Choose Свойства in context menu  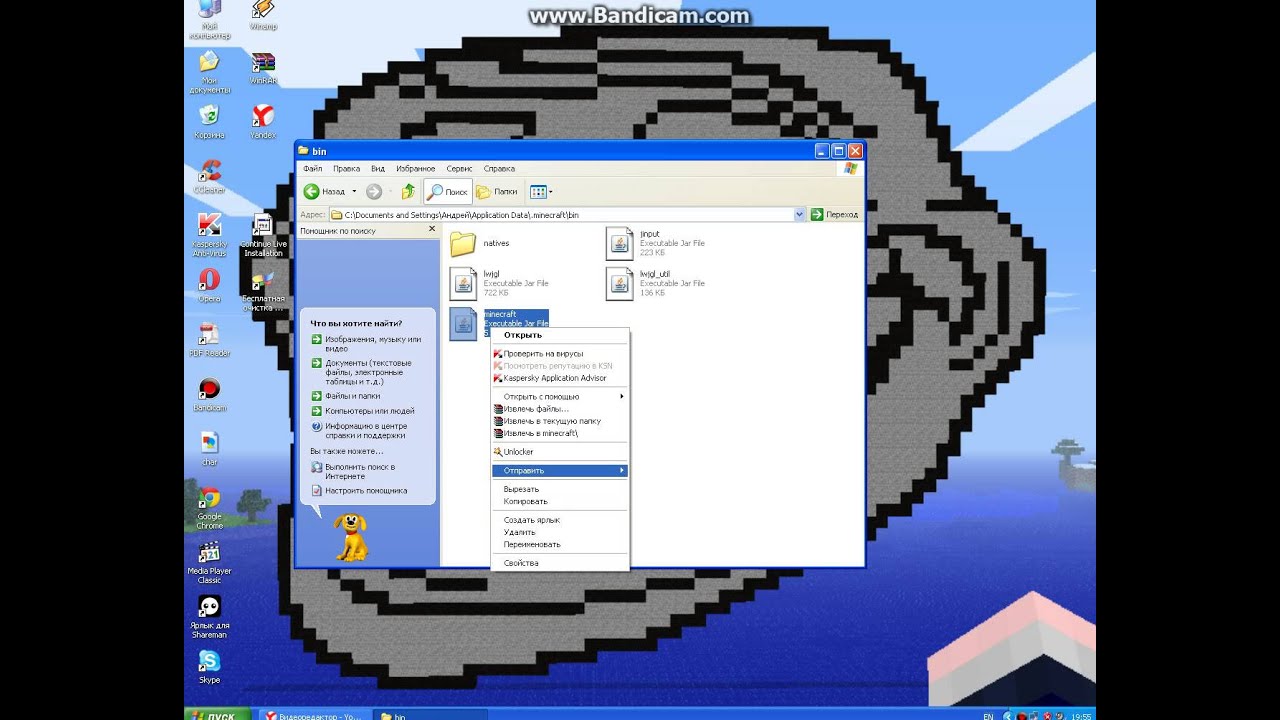(560, 563)
